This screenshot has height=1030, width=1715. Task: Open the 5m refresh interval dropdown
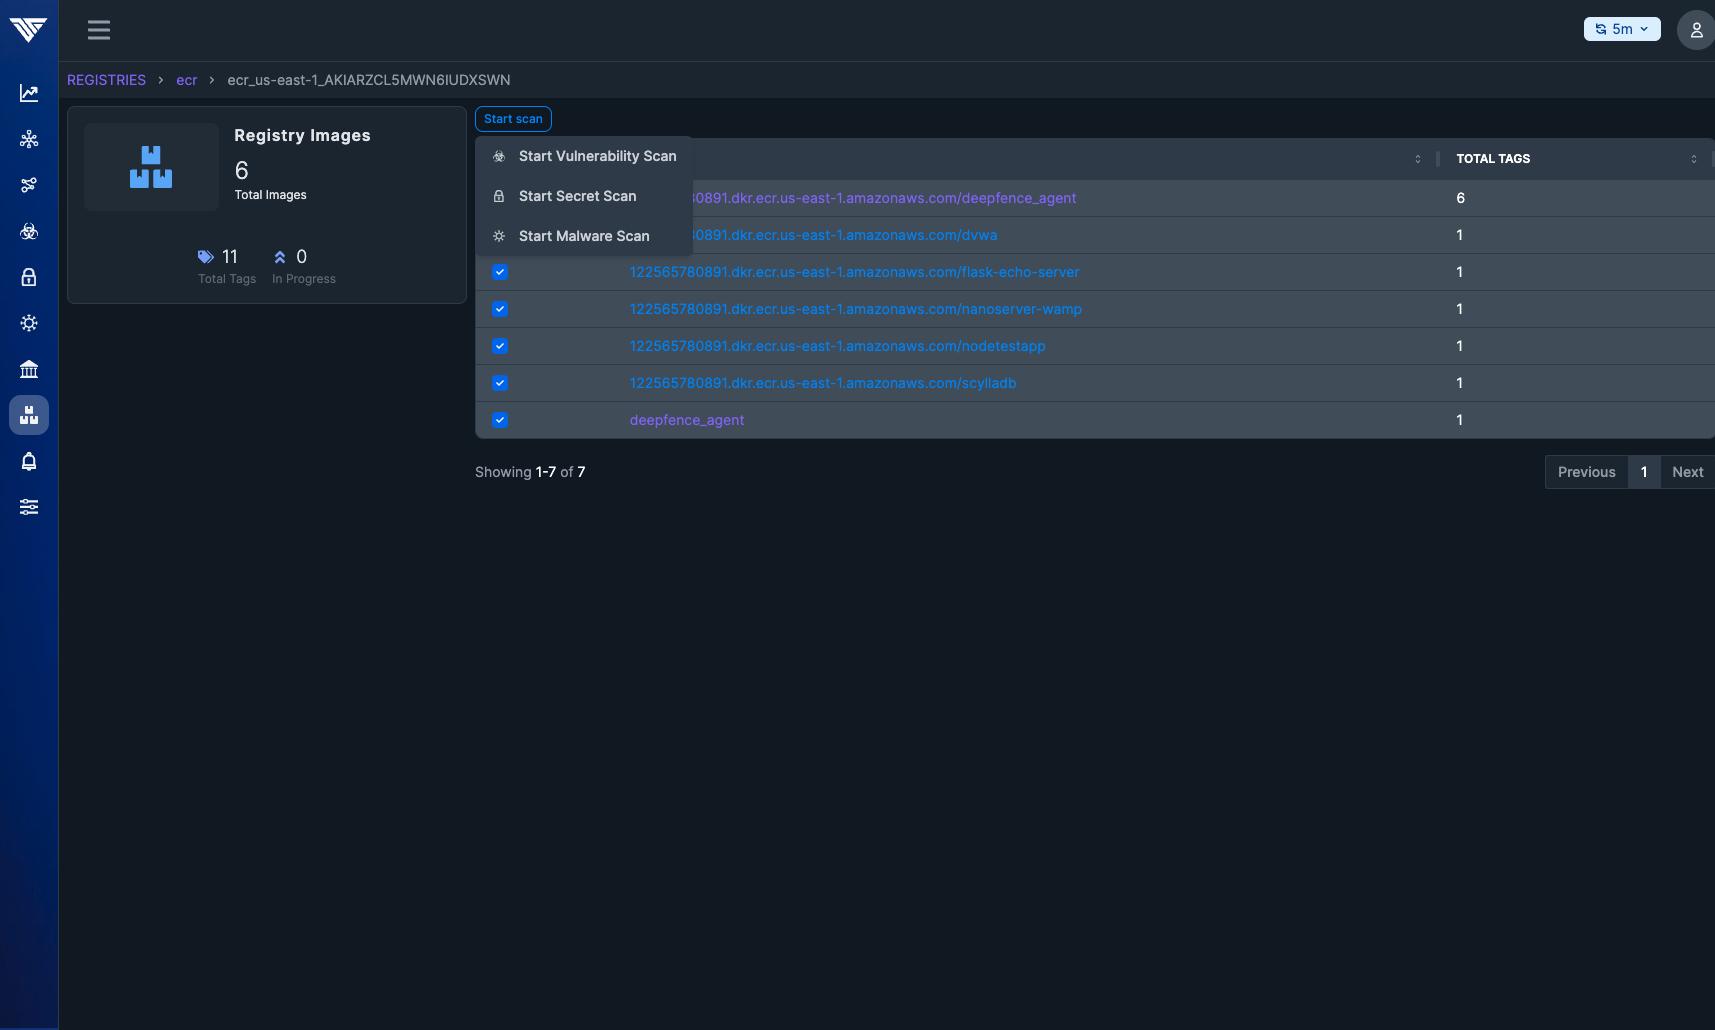tap(1621, 29)
